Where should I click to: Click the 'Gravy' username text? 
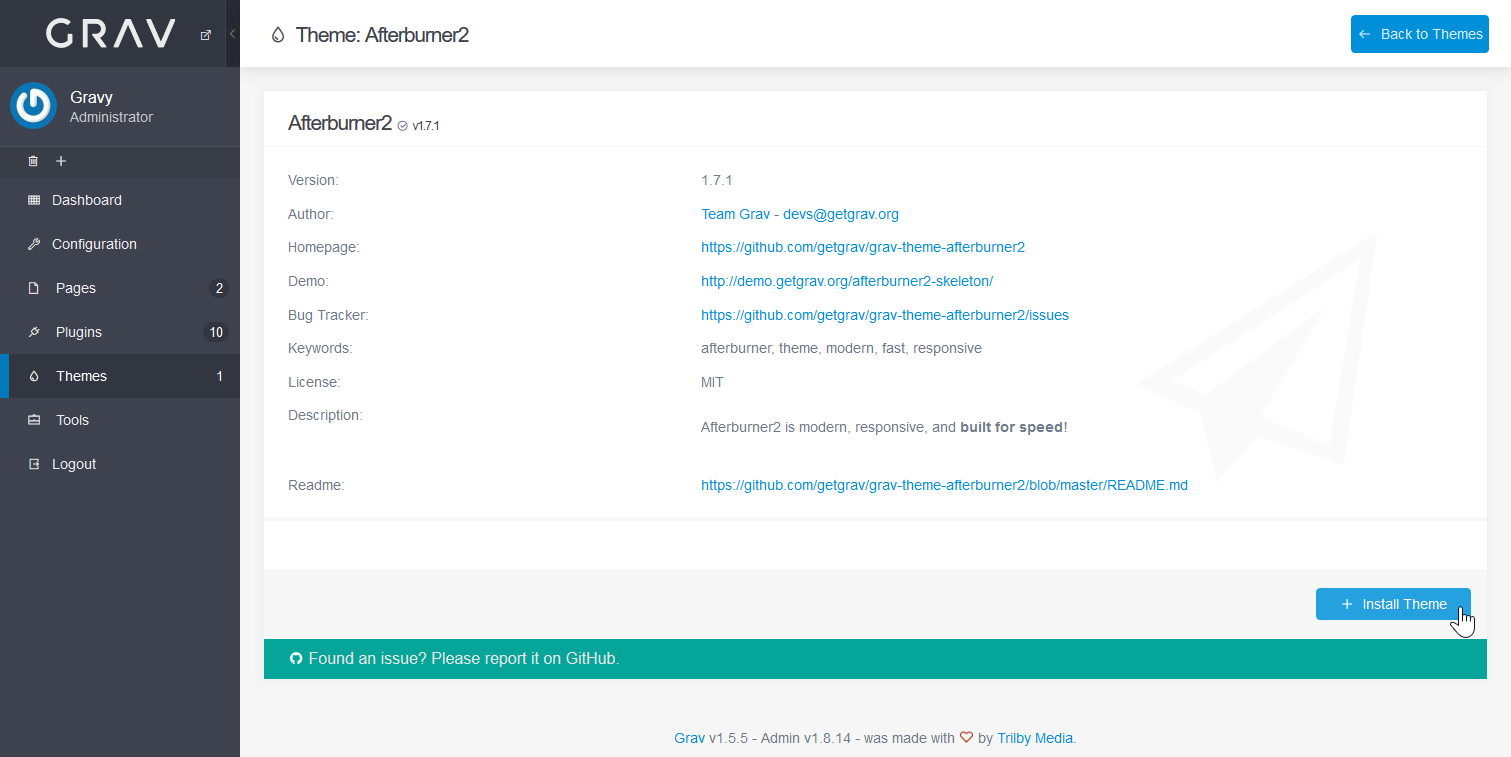tap(91, 97)
